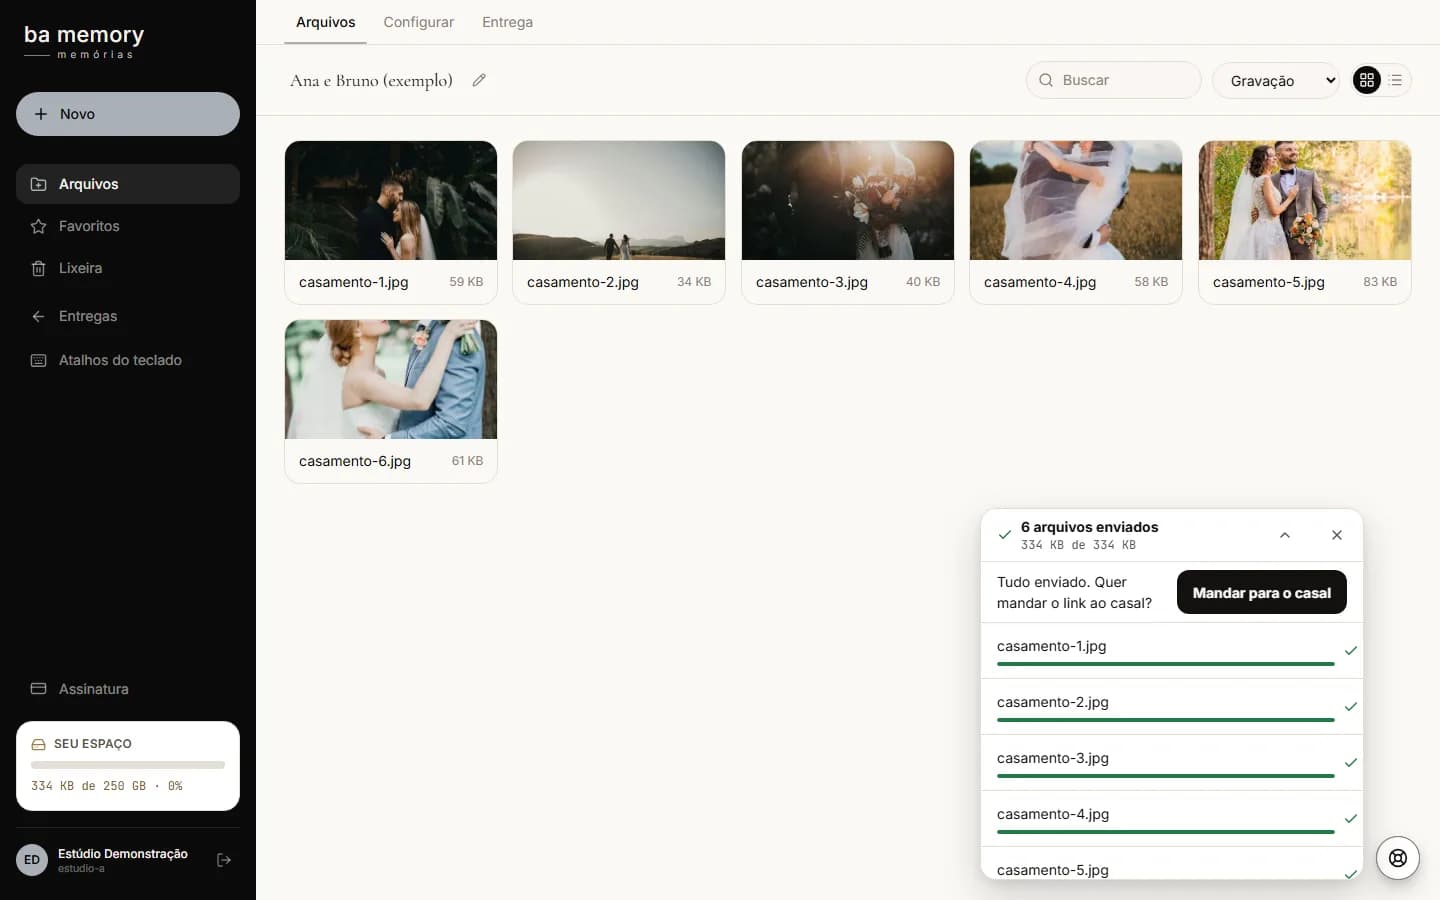
Task: Open casamento-4.jpg thumbnail
Action: [x=1076, y=200]
